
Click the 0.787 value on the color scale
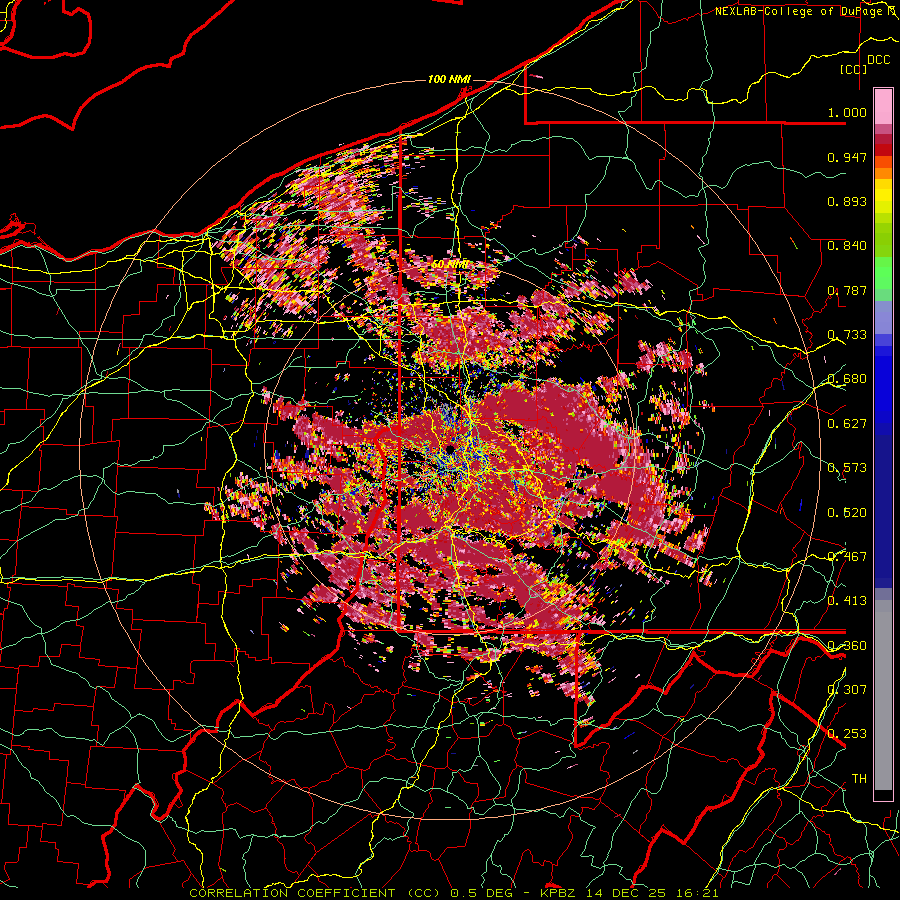(x=847, y=290)
